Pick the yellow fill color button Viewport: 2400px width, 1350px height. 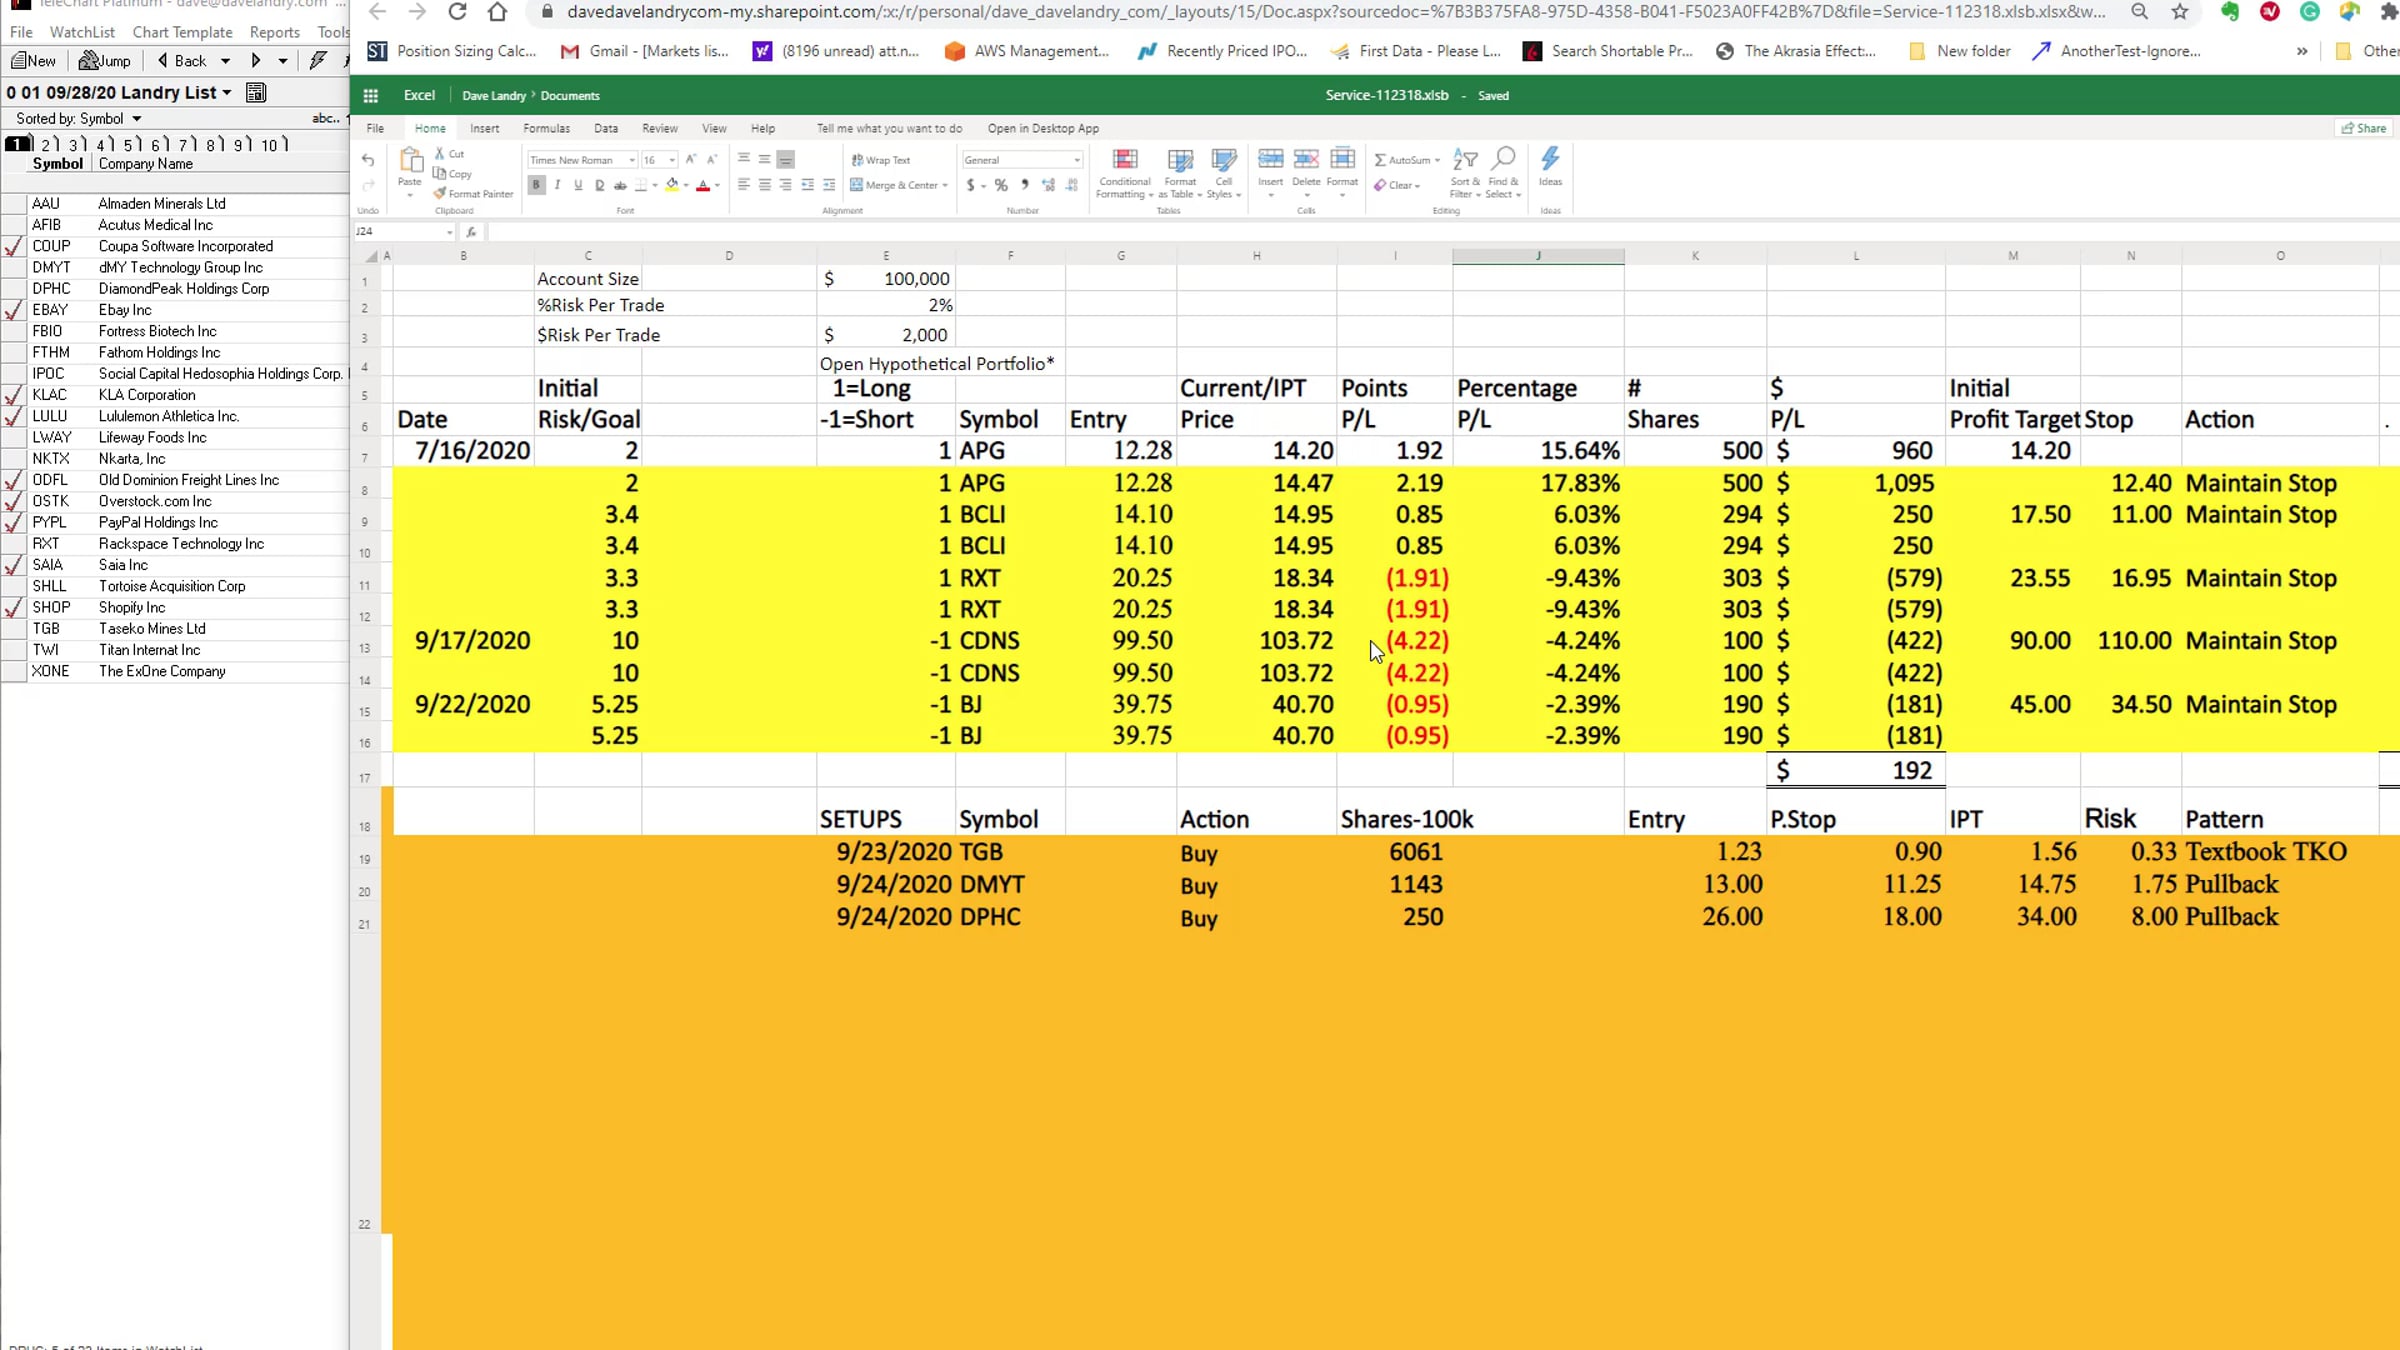coord(672,185)
